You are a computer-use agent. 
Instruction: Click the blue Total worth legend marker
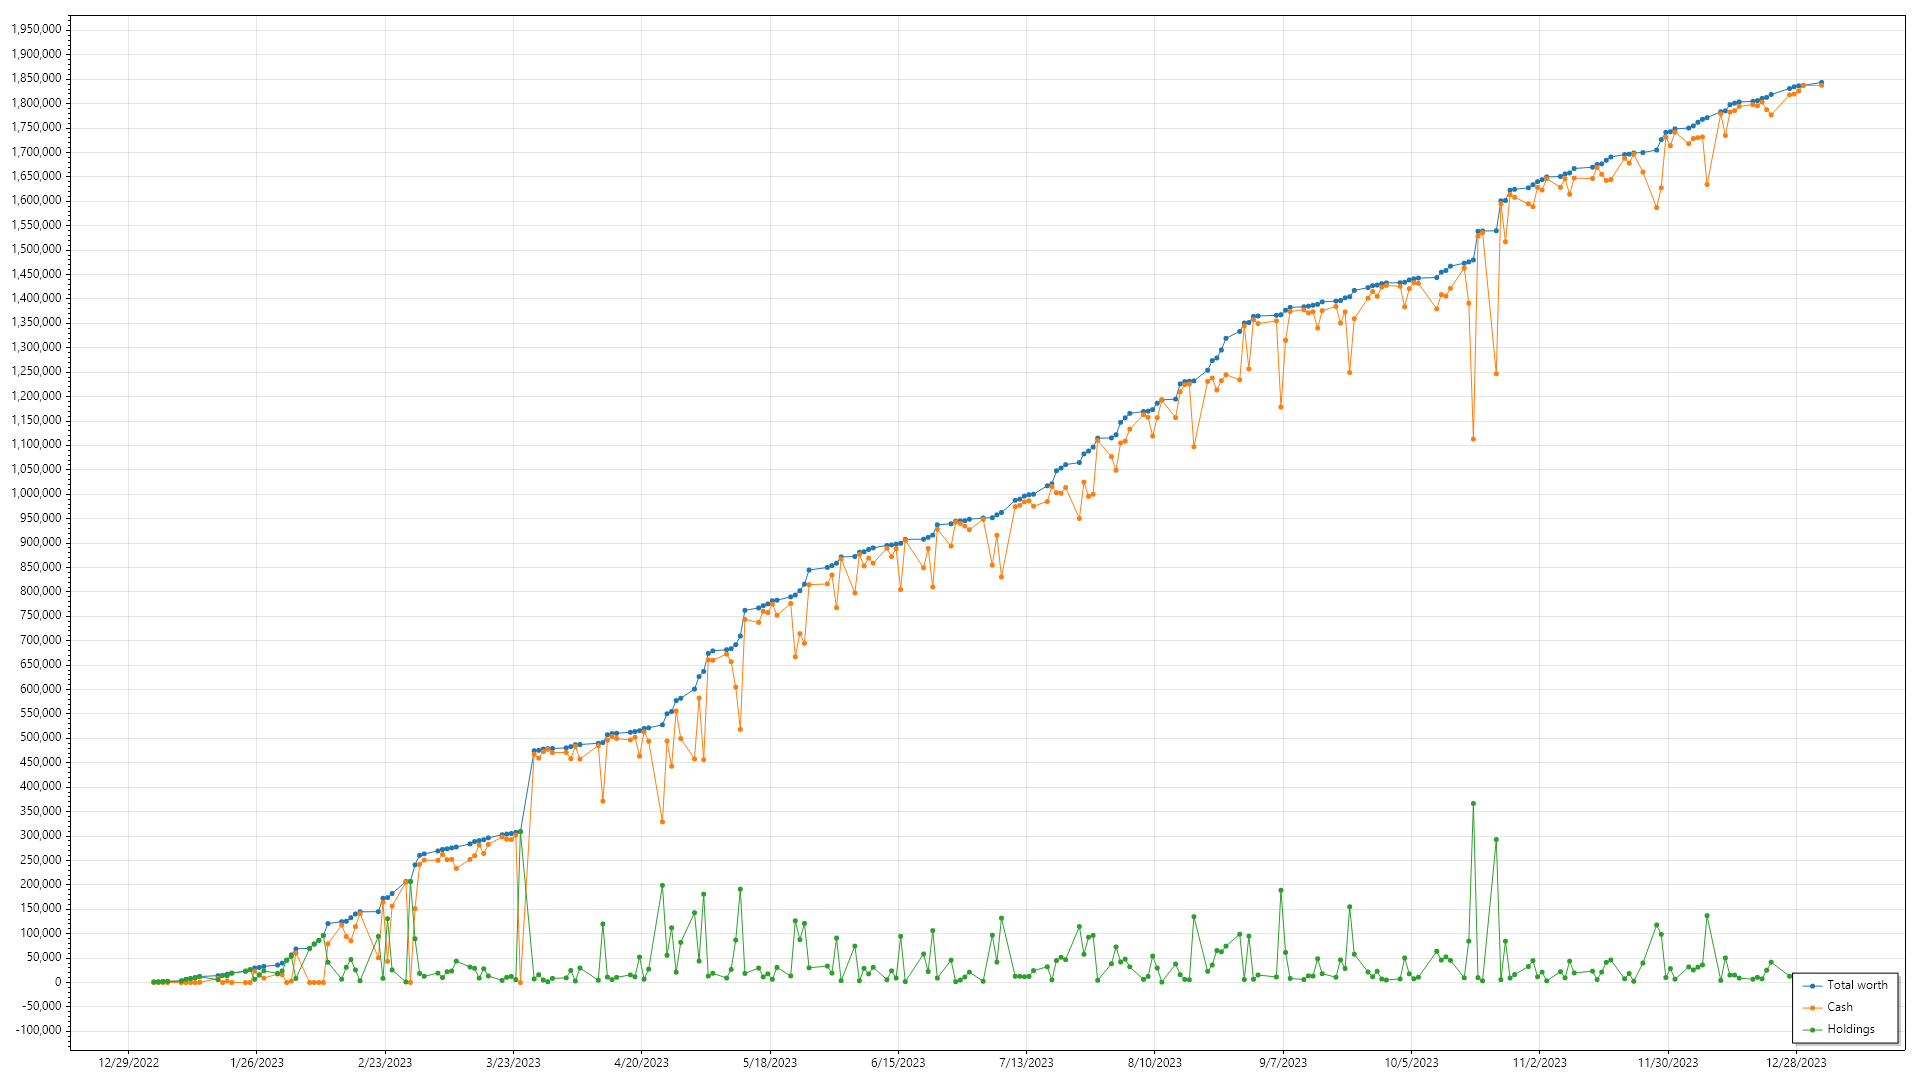[1812, 986]
